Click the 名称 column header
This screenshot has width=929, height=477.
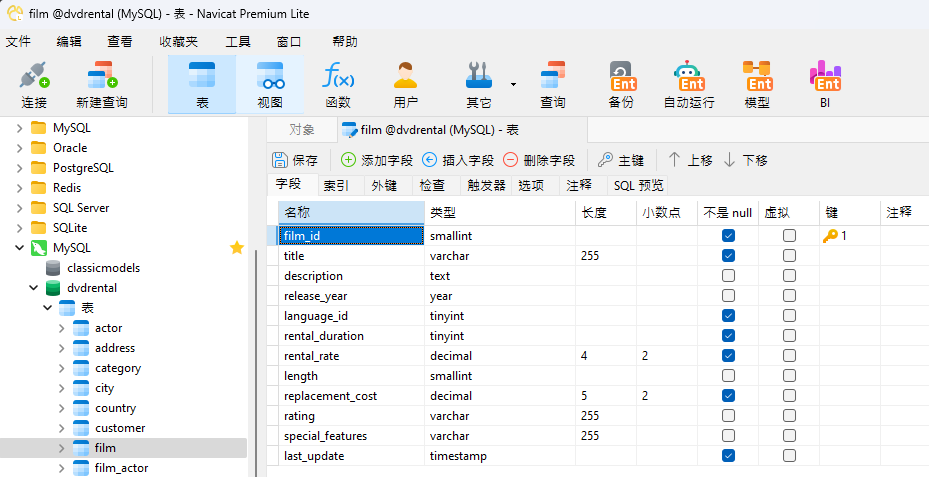point(352,213)
